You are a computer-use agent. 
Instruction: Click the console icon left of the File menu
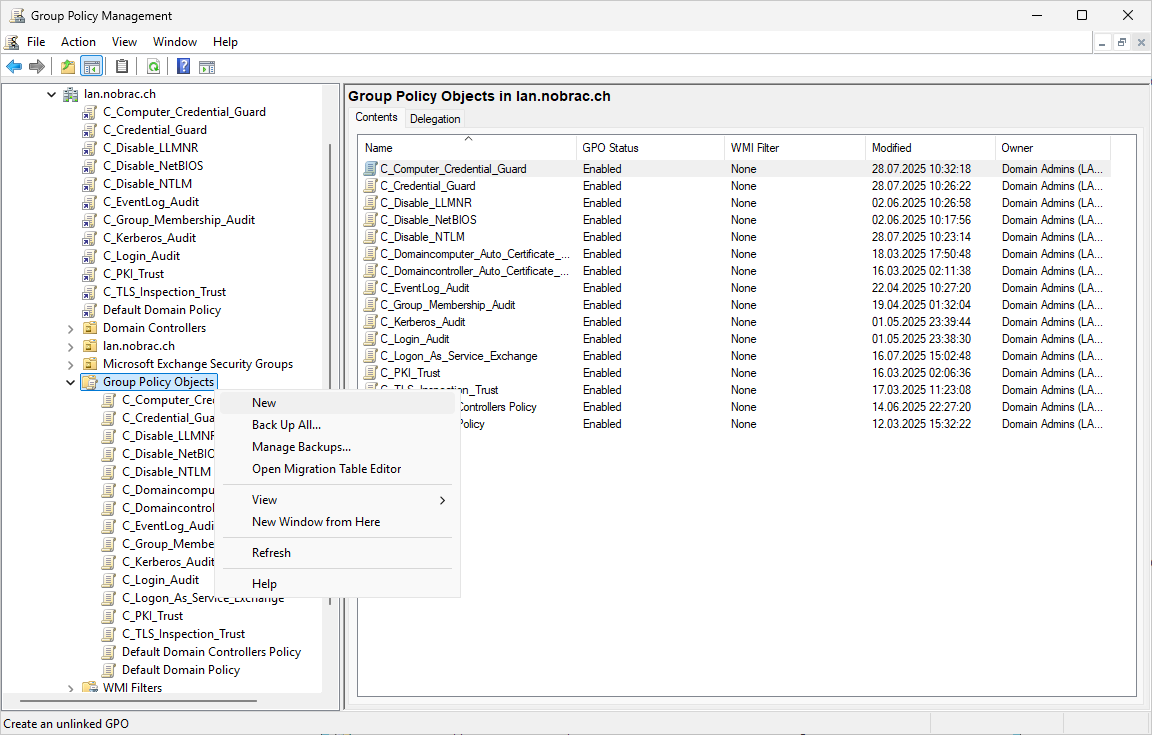[x=12, y=42]
